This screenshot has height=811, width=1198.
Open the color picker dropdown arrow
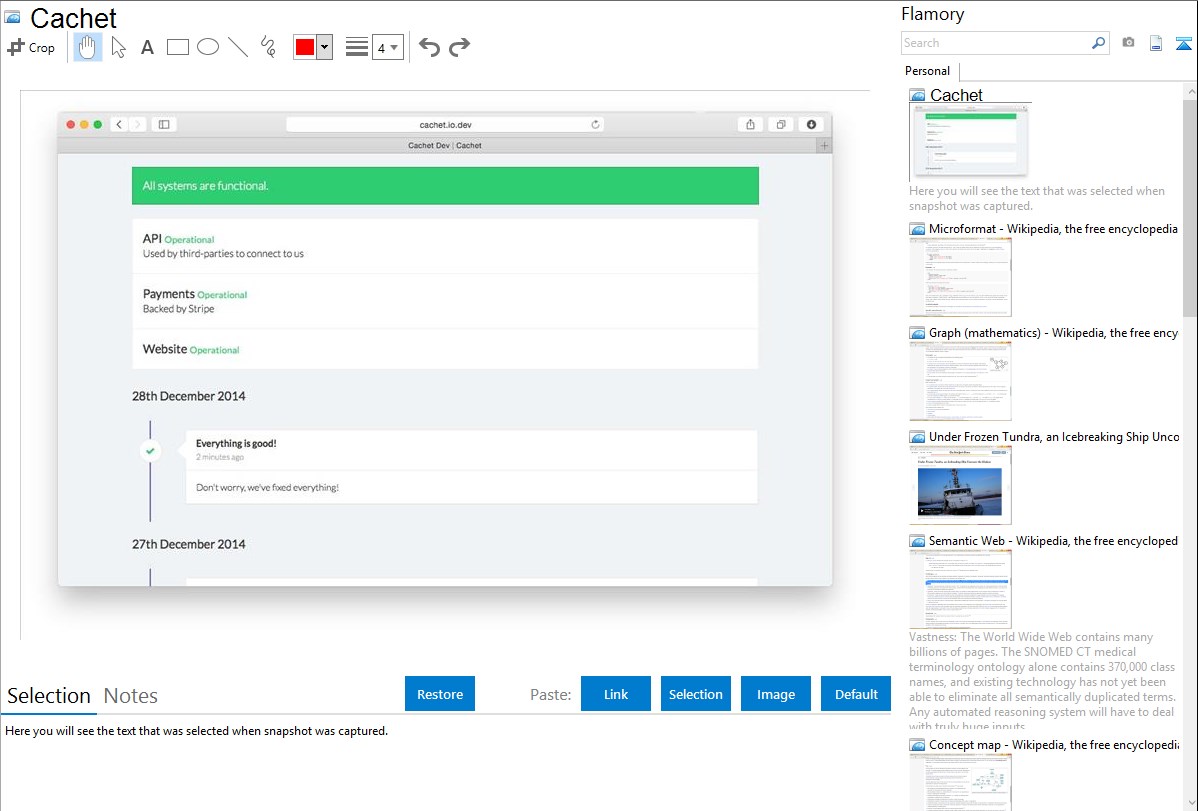(324, 47)
